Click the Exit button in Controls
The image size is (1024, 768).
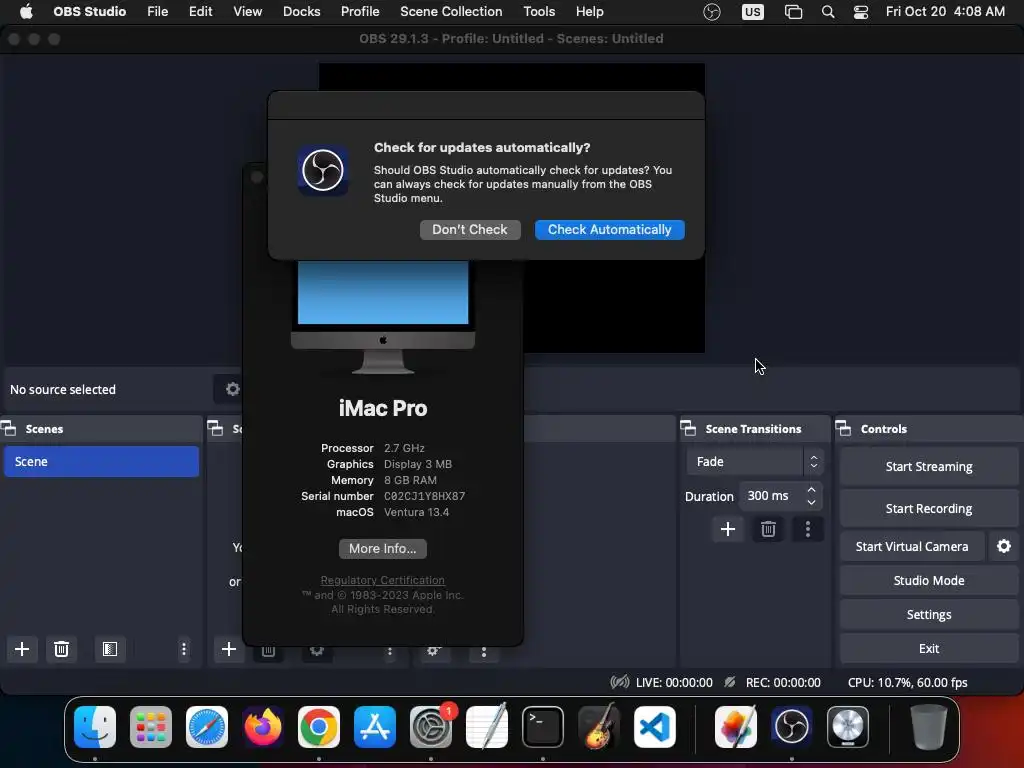pos(929,648)
